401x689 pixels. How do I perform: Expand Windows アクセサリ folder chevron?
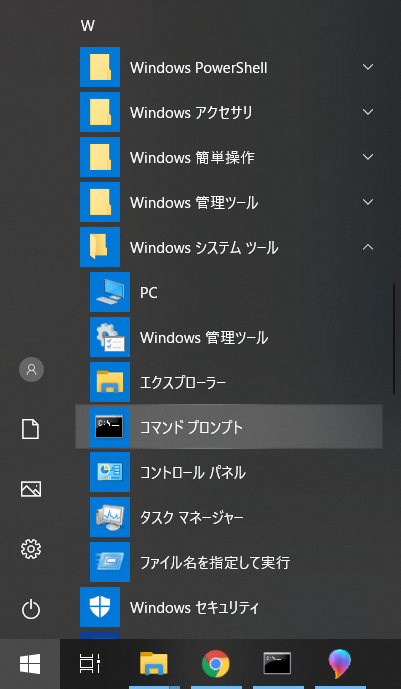(x=368, y=112)
